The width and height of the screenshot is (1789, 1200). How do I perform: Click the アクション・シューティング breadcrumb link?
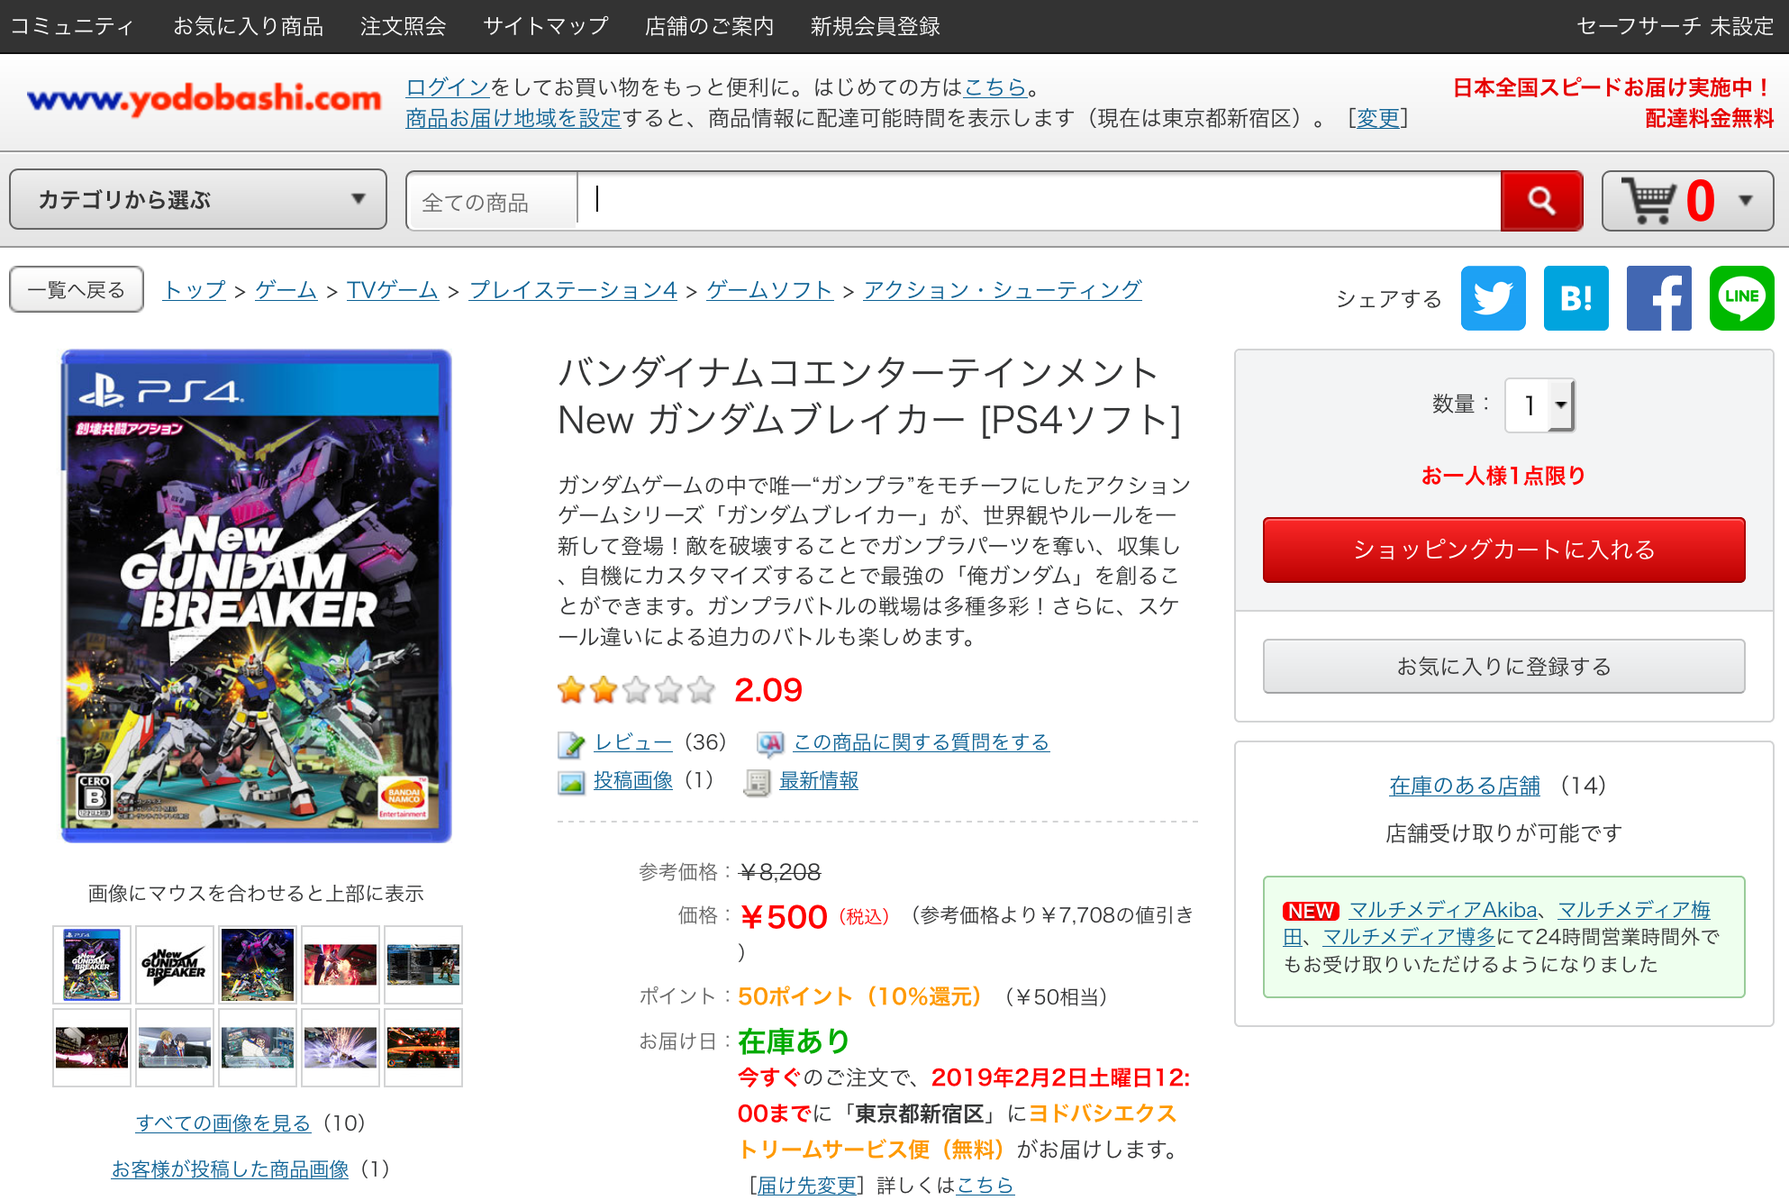point(1002,290)
